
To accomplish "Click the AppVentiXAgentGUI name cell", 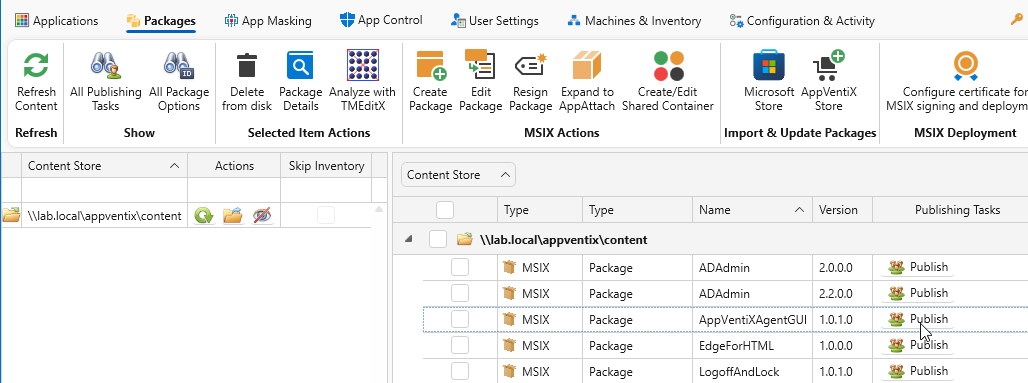I will tap(753, 319).
